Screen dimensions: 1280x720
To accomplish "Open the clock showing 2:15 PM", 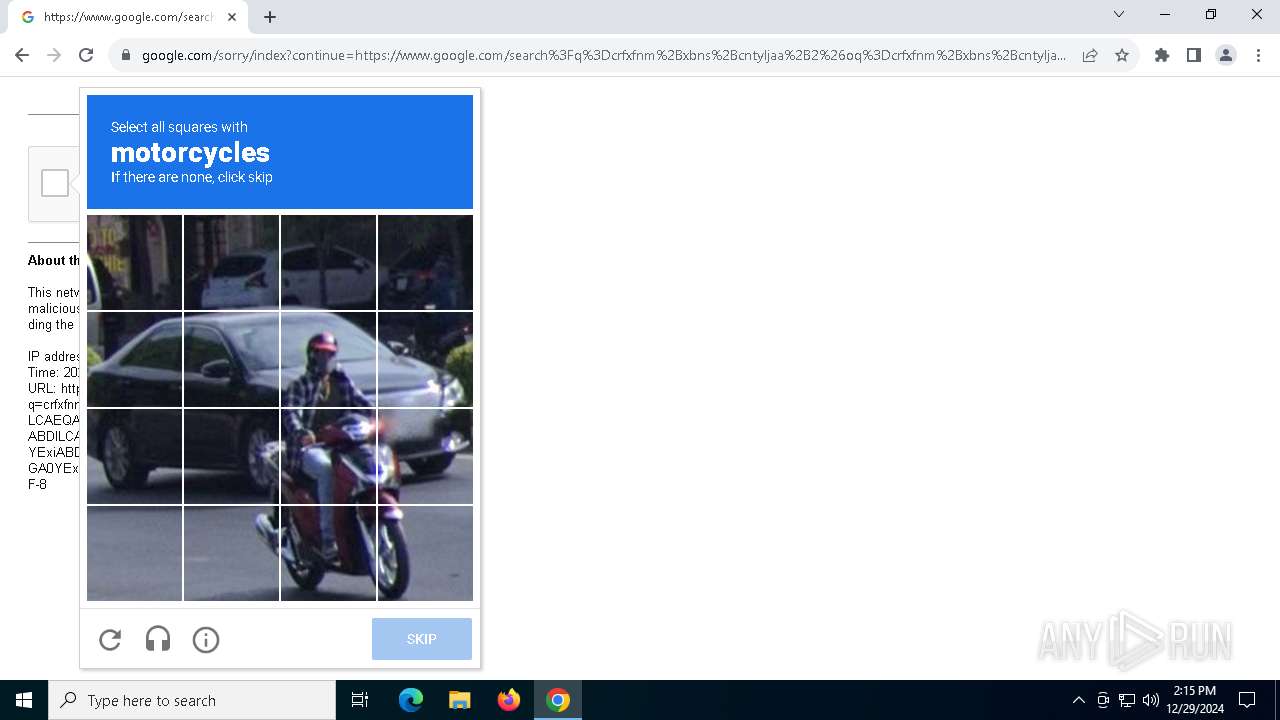I will pyautogui.click(x=1195, y=700).
